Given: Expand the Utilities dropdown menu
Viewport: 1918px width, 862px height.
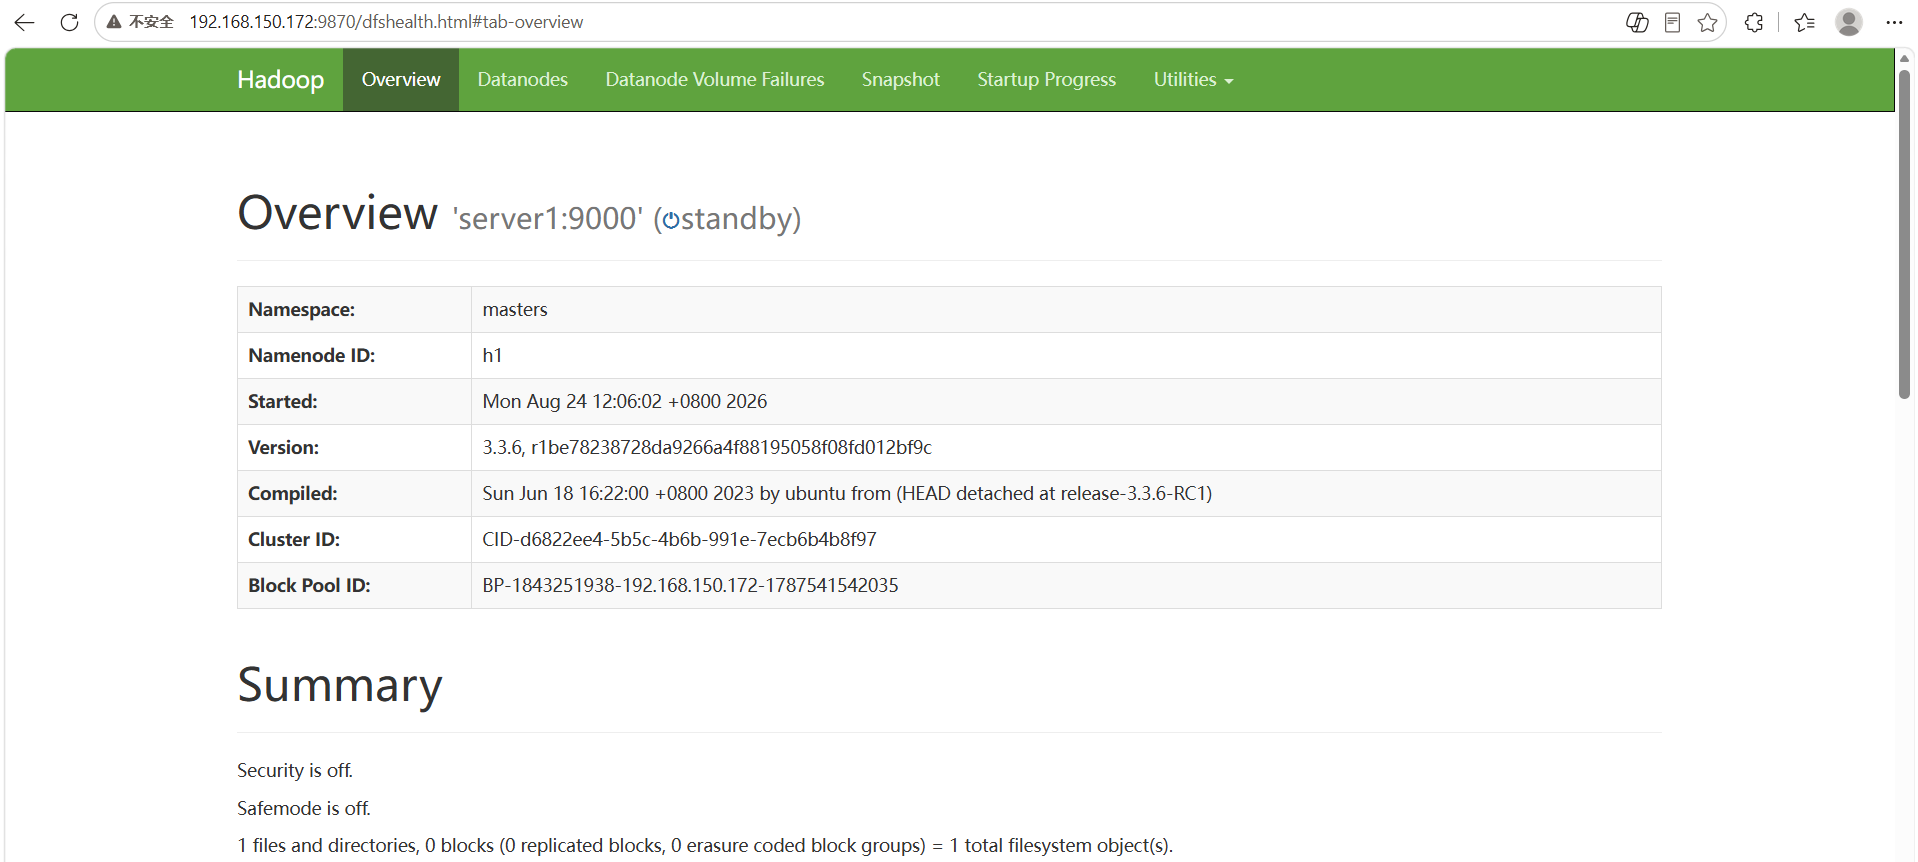Looking at the screenshot, I should tap(1193, 80).
